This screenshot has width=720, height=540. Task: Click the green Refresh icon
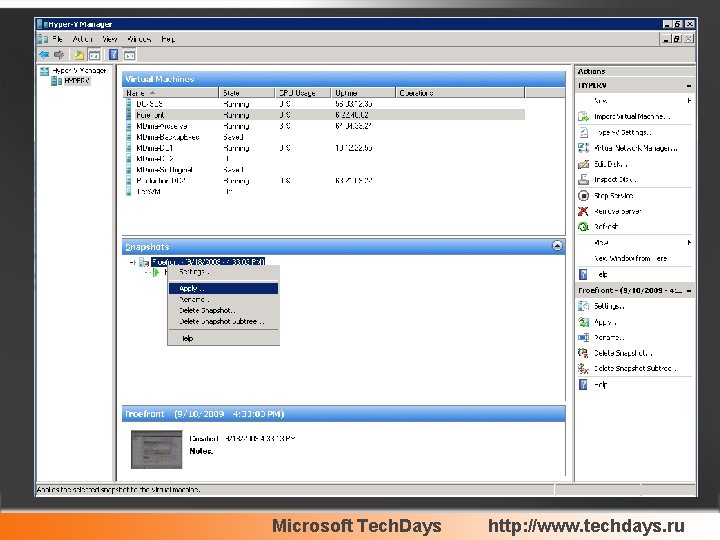point(583,226)
